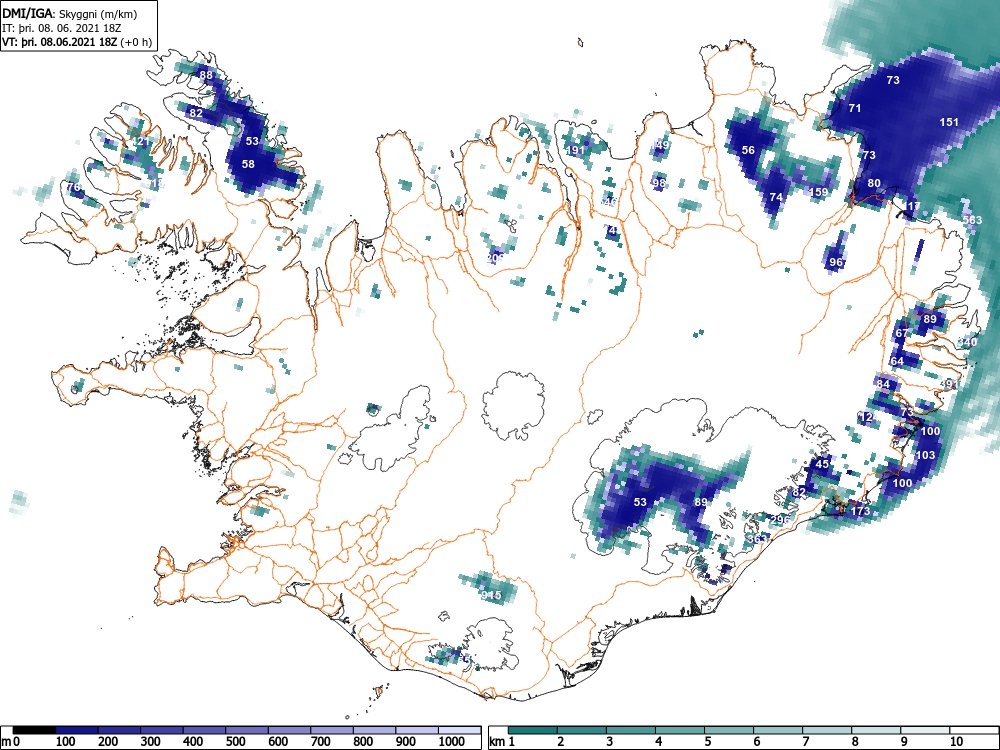Click the darkest blue 100–200 m legend swatch
The height and width of the screenshot is (750, 1000).
77,730
